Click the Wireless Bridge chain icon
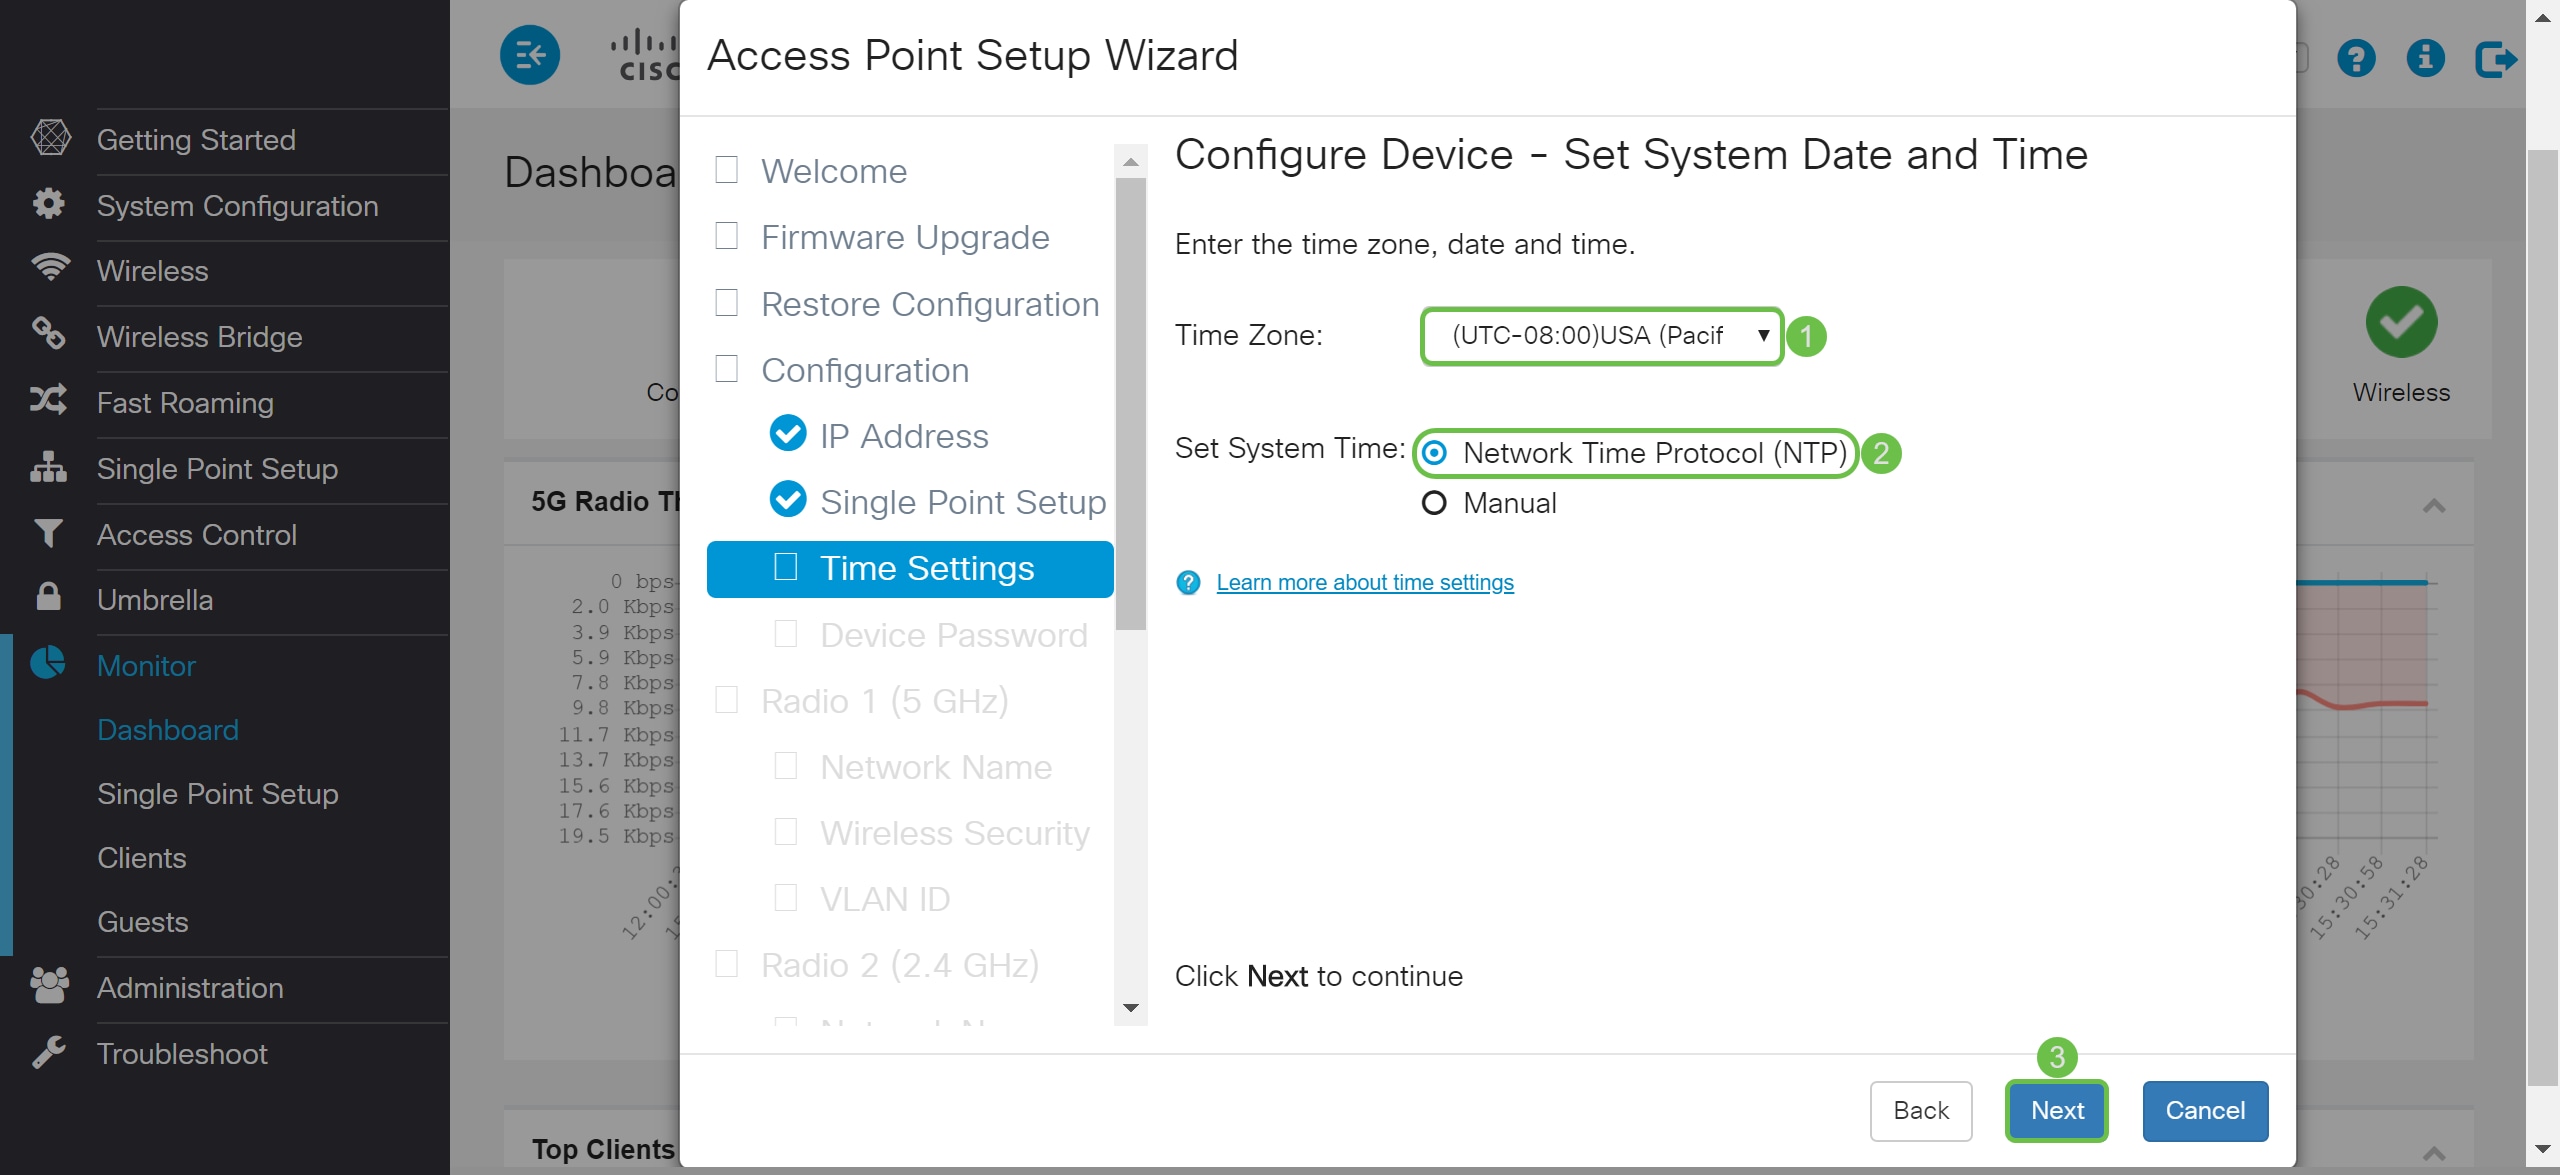Image resolution: width=2560 pixels, height=1175 pixels. [x=48, y=334]
